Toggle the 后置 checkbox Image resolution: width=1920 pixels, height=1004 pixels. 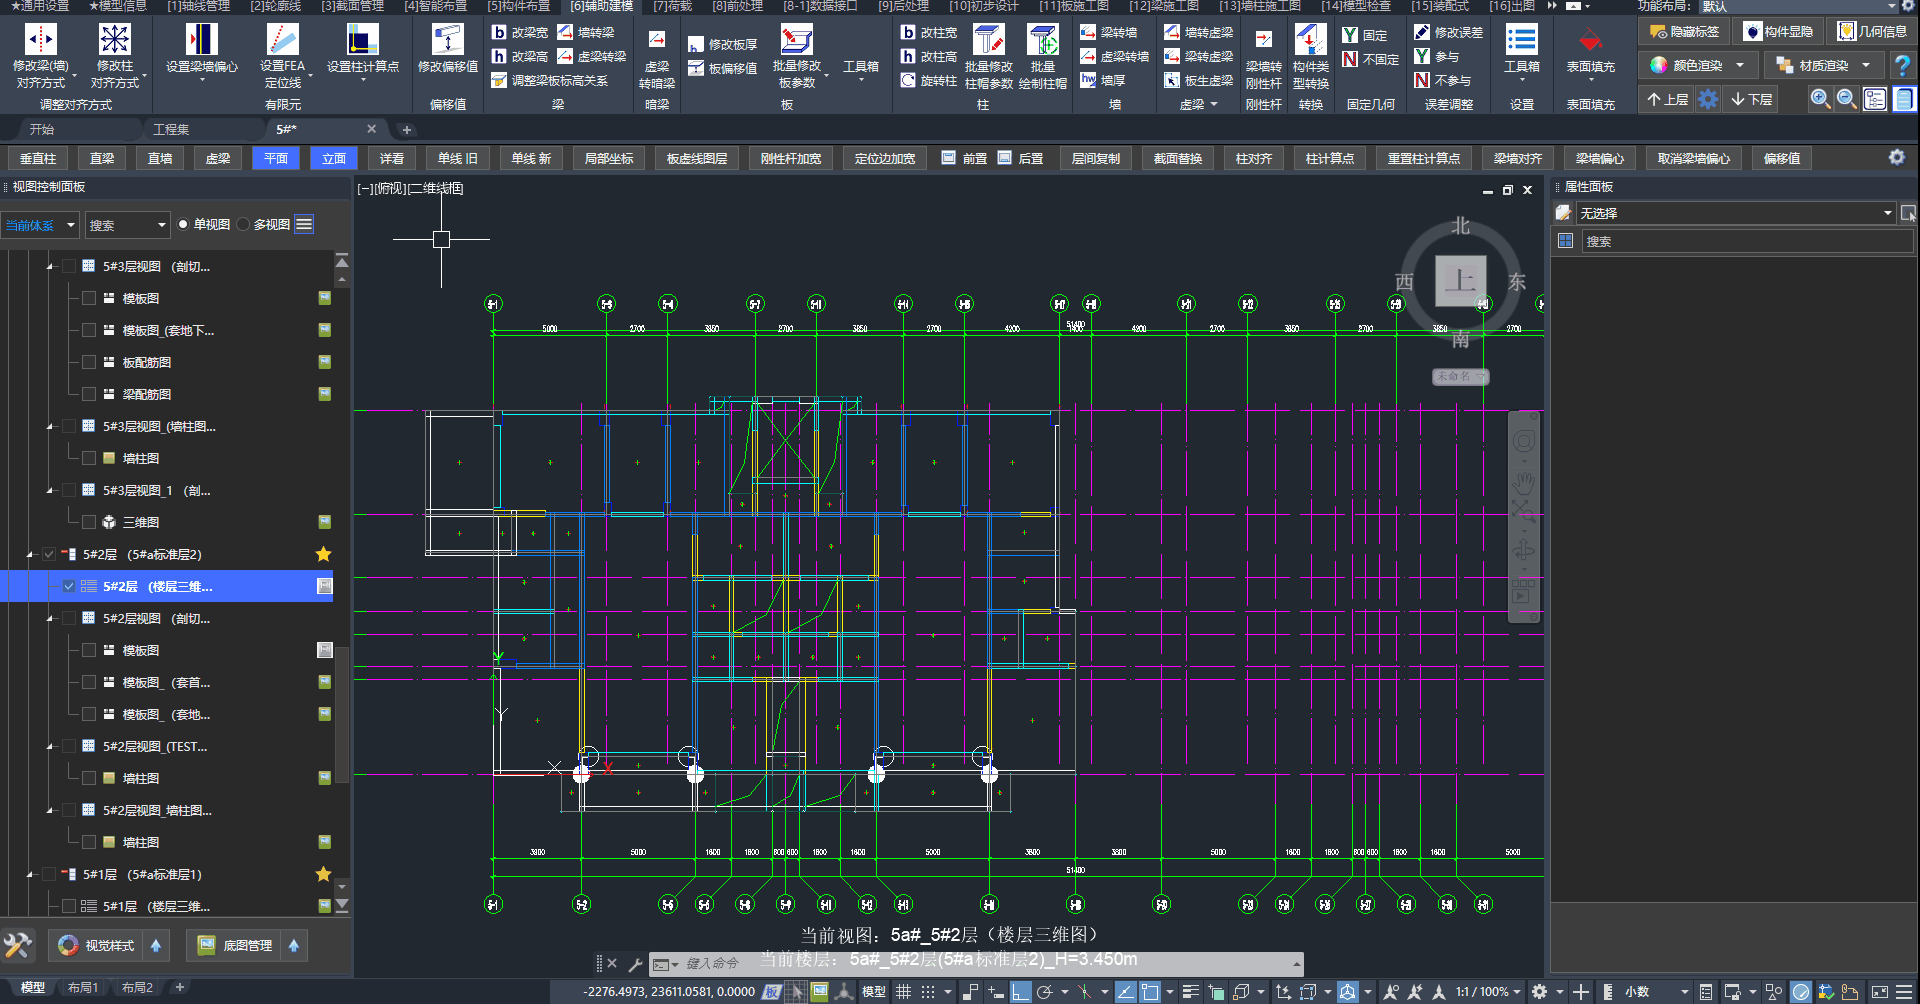point(1004,157)
